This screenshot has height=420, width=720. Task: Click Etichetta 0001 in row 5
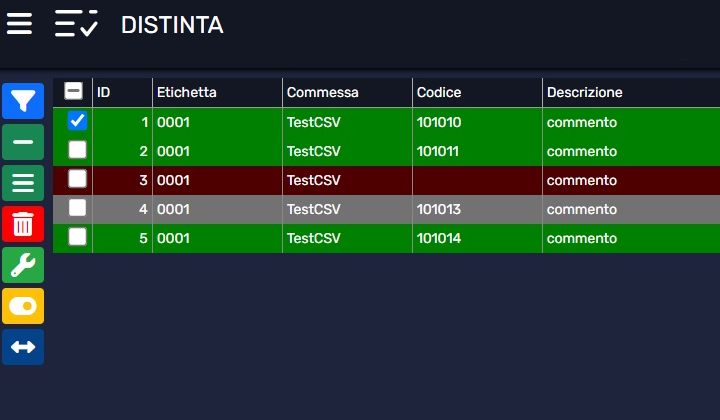[173, 238]
